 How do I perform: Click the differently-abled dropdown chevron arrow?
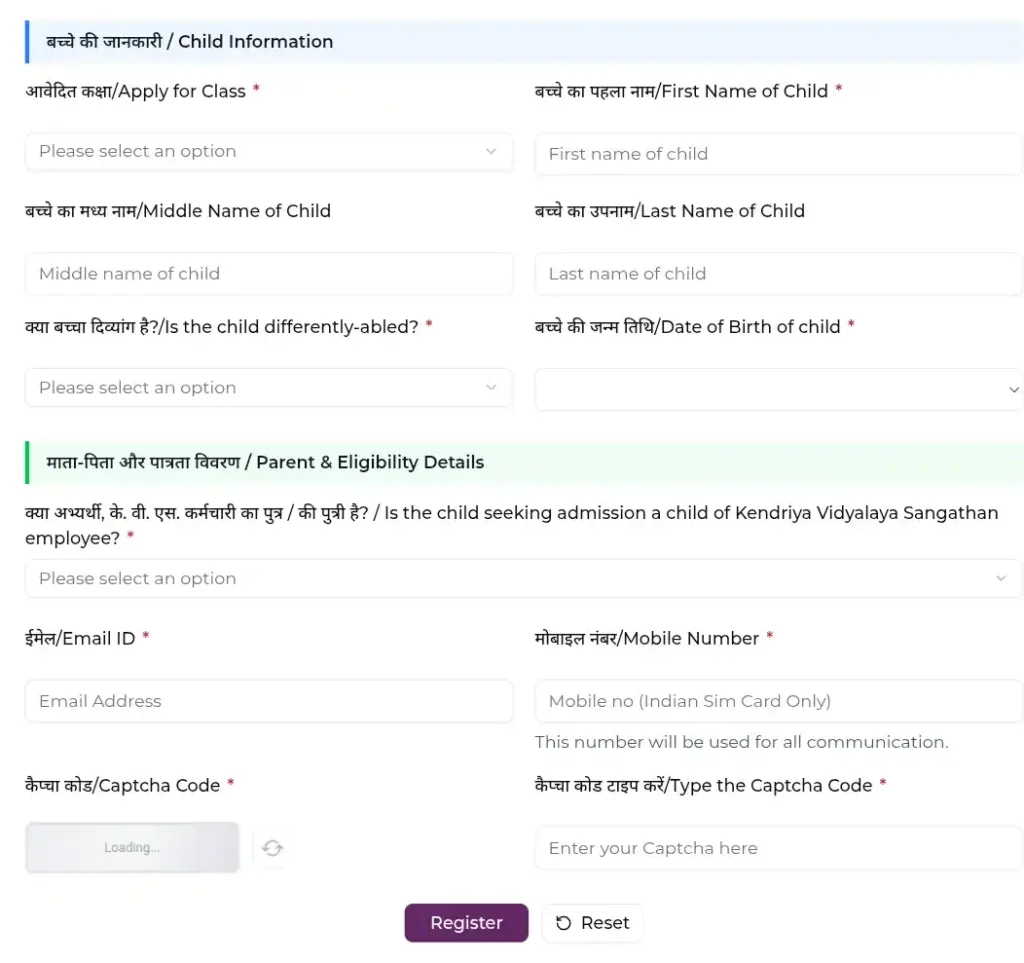pos(491,388)
